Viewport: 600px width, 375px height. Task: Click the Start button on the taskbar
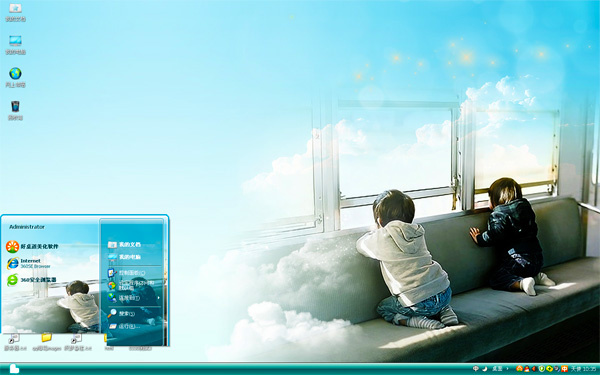point(14,369)
